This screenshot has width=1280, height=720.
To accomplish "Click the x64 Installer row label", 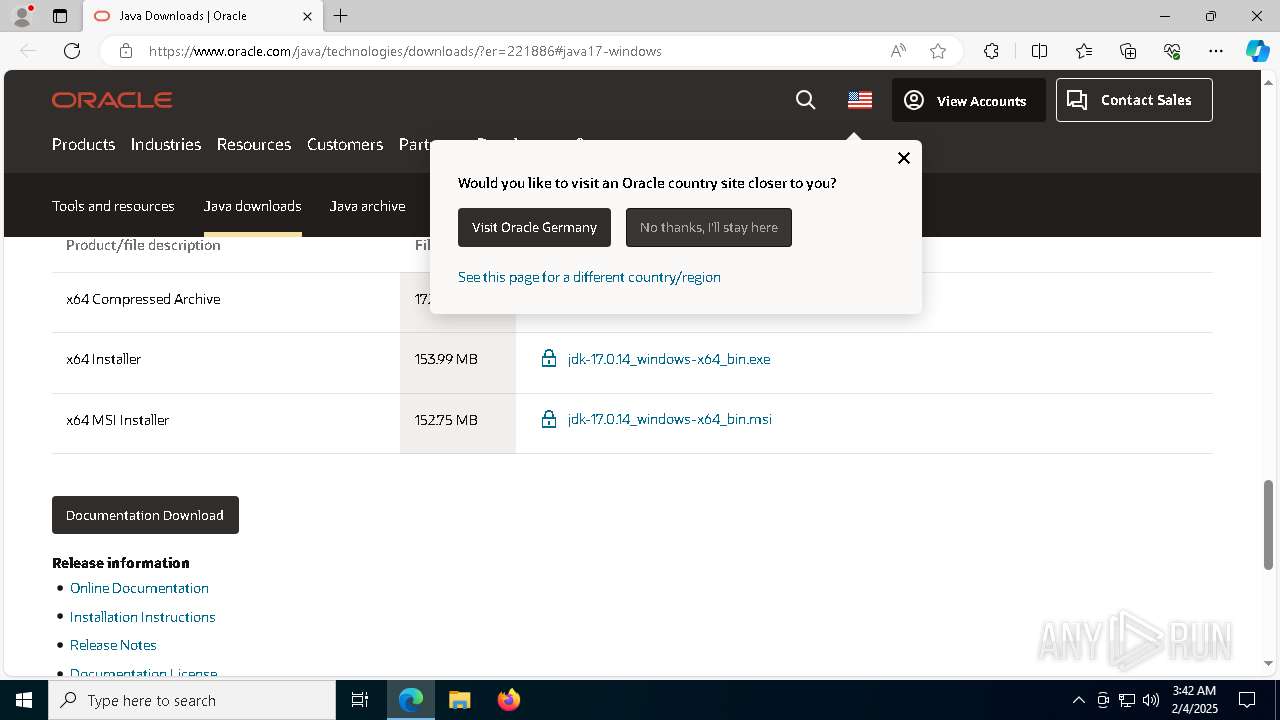I will coord(104,359).
